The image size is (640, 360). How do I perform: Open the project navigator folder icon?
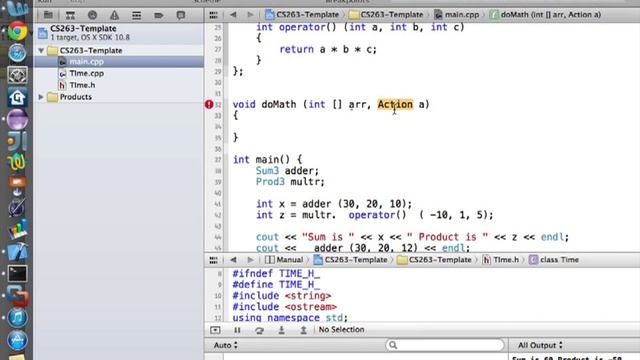[48, 16]
